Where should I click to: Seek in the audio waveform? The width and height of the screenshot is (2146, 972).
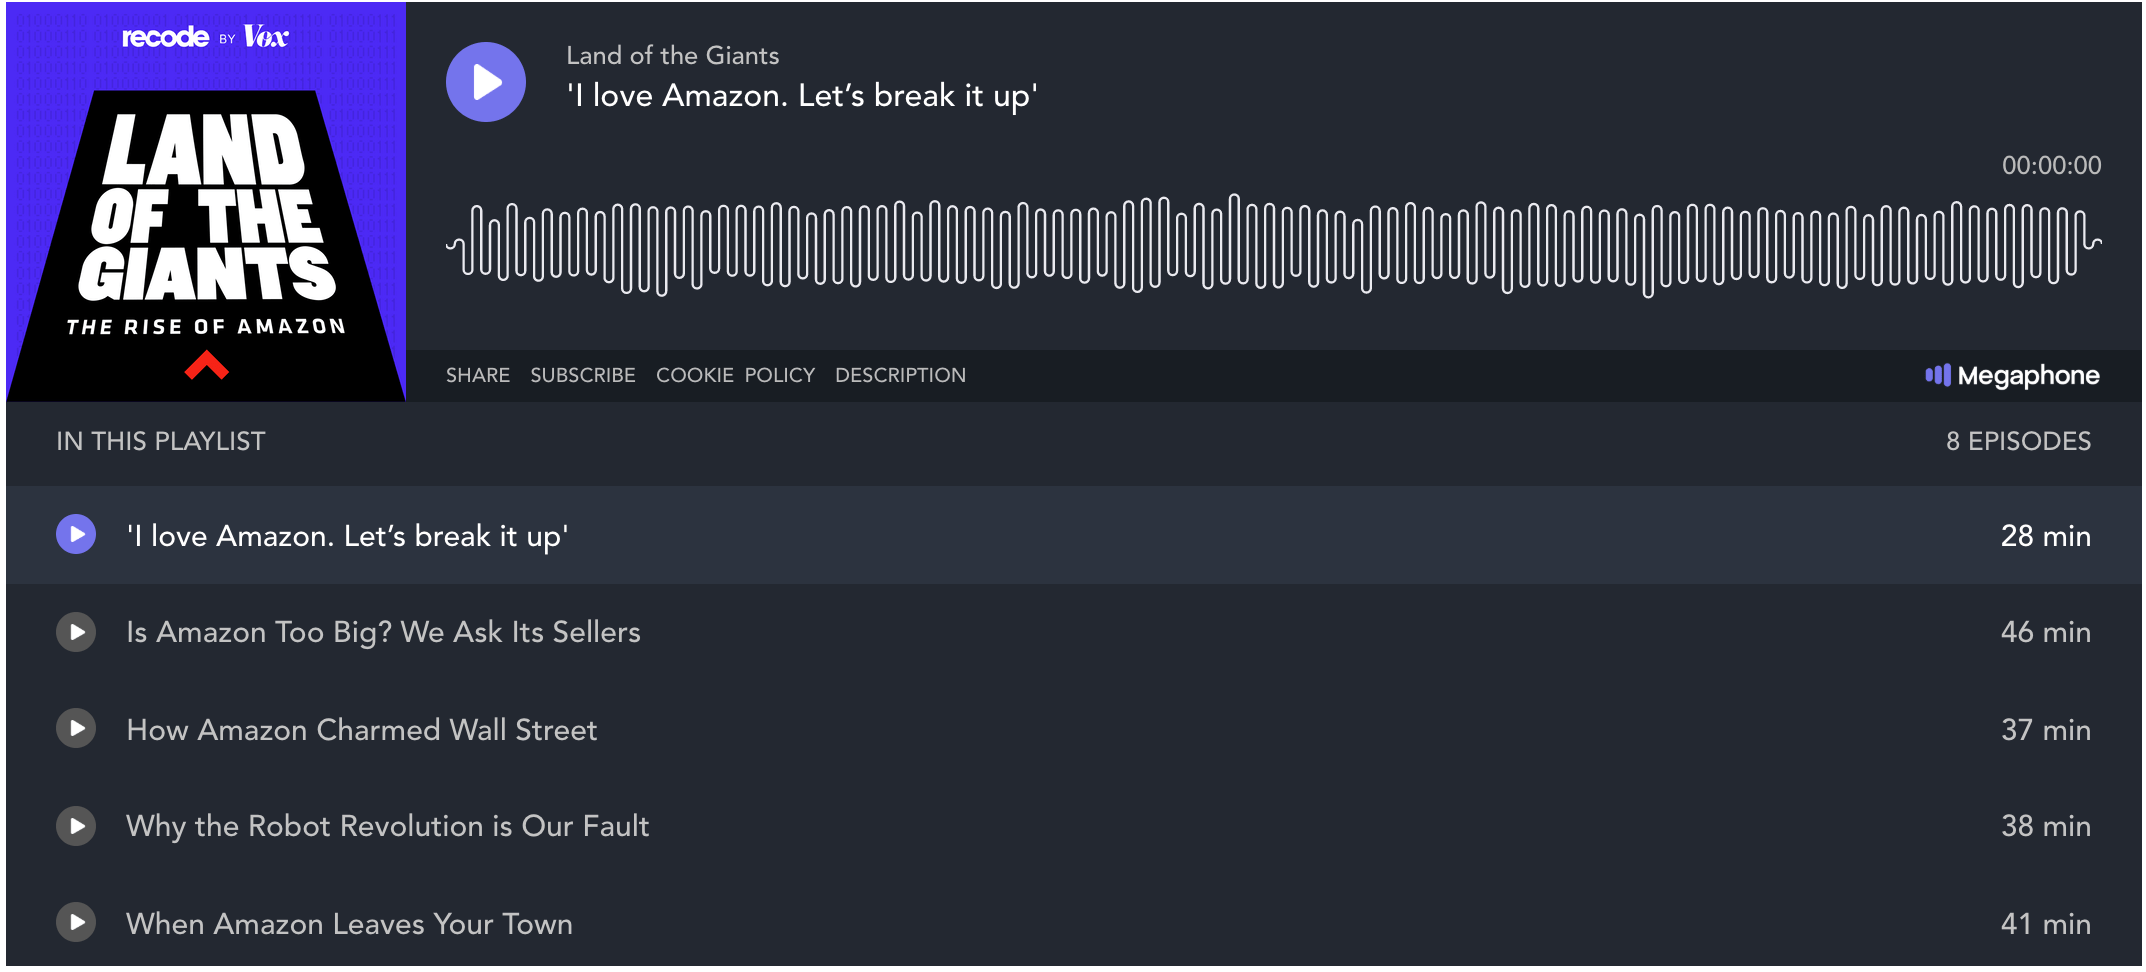click(1272, 245)
